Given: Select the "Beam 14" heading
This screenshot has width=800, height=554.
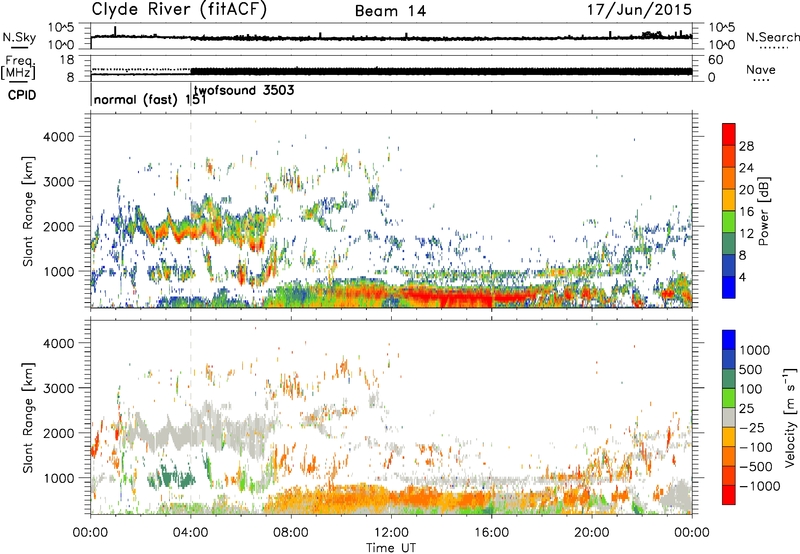Looking at the screenshot, I should (390, 11).
